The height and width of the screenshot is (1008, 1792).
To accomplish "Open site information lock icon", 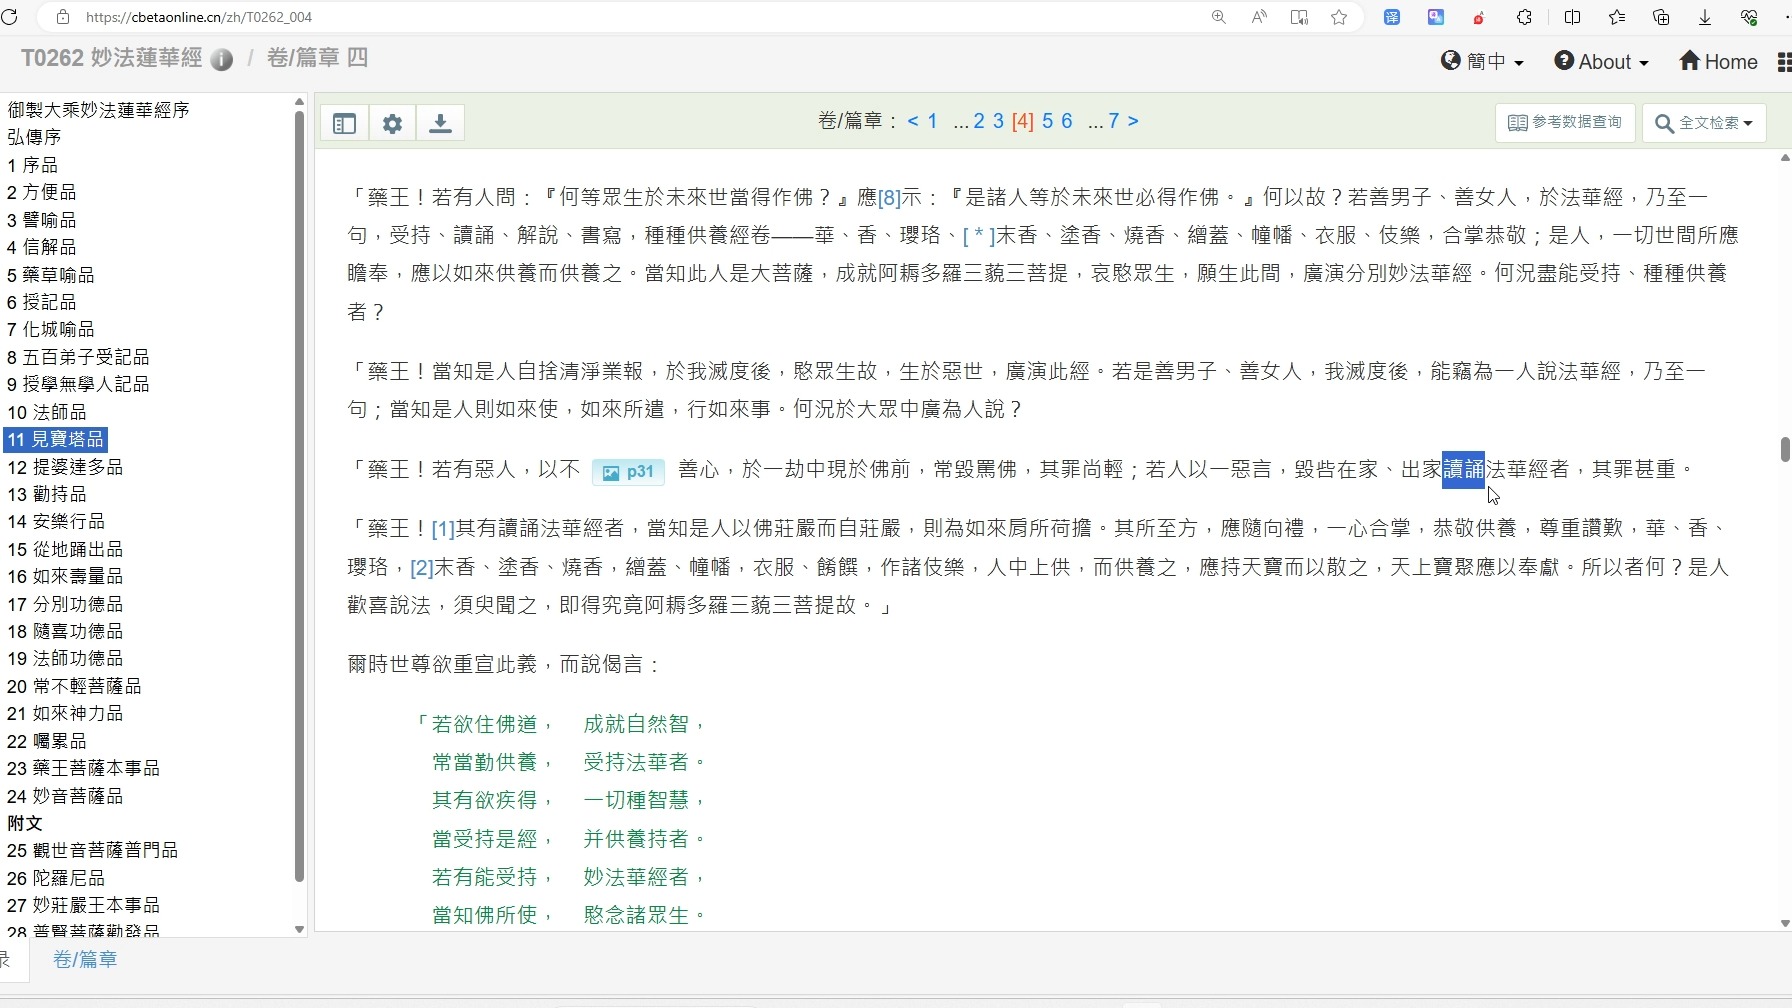I will [x=63, y=17].
